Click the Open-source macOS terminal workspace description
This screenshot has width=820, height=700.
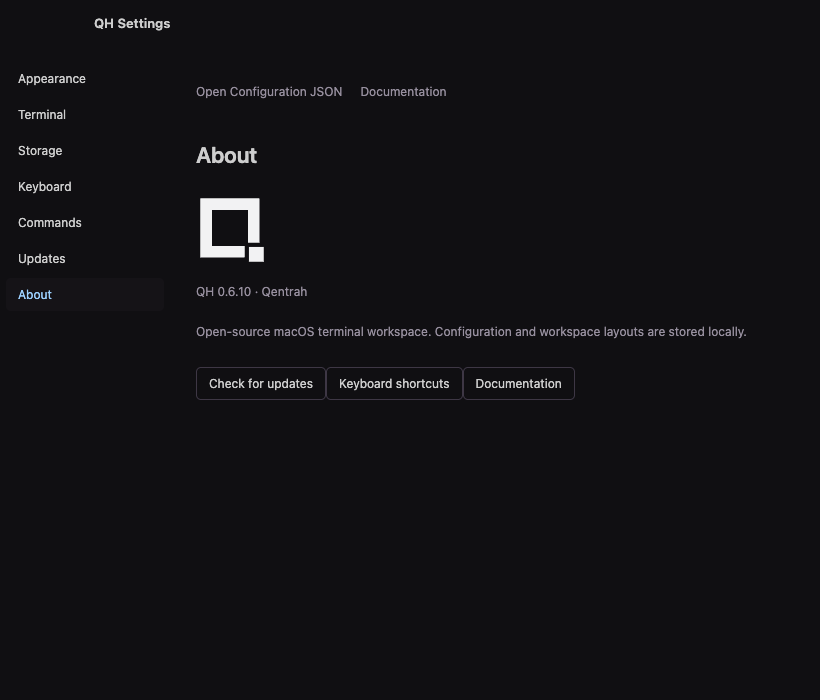pyautogui.click(x=471, y=332)
